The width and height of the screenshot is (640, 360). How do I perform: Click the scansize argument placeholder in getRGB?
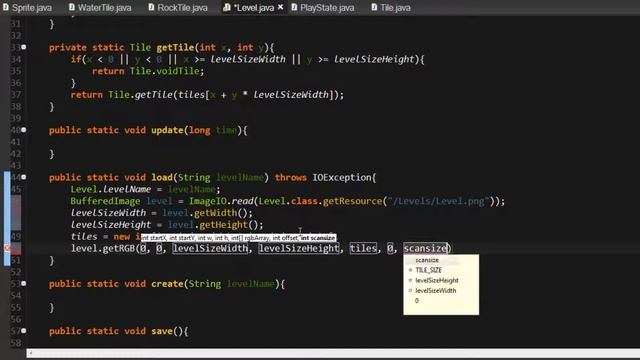click(x=425, y=248)
